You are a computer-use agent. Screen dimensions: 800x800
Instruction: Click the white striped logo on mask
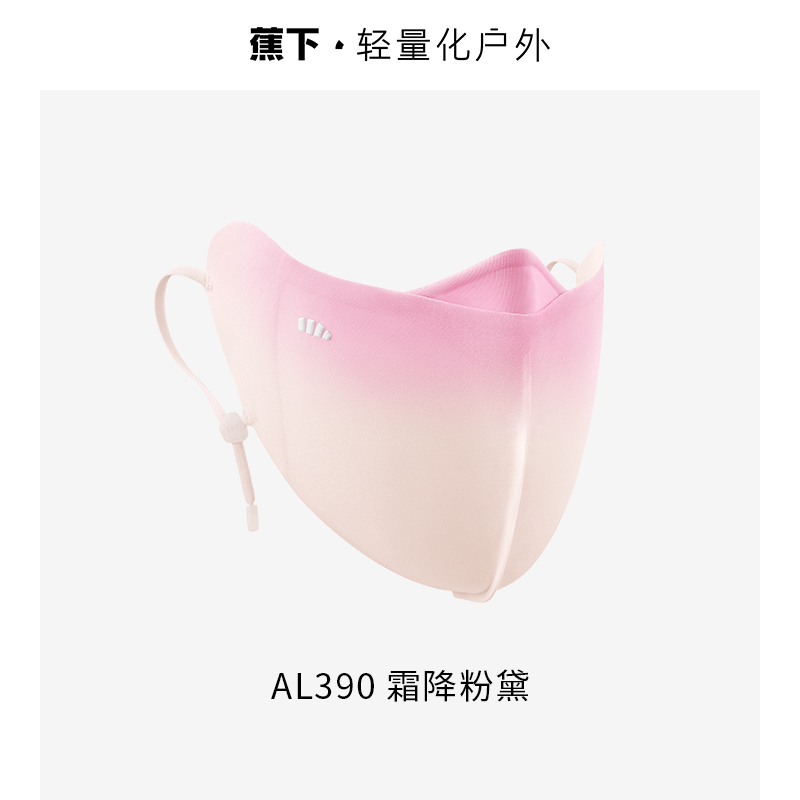click(314, 328)
